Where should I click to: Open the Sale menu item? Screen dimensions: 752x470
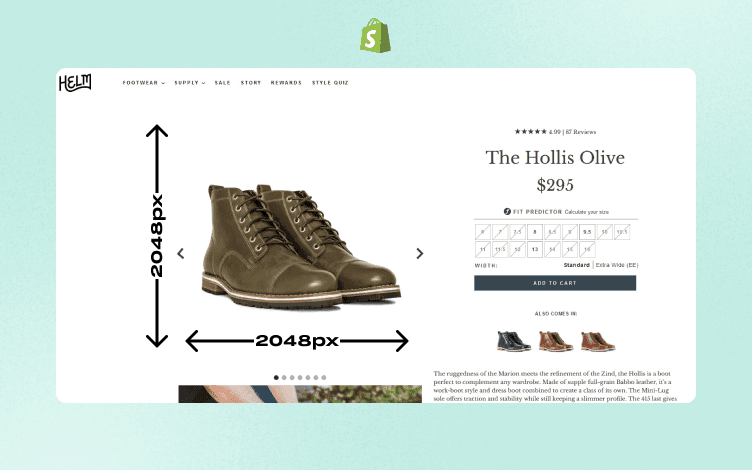pos(223,83)
